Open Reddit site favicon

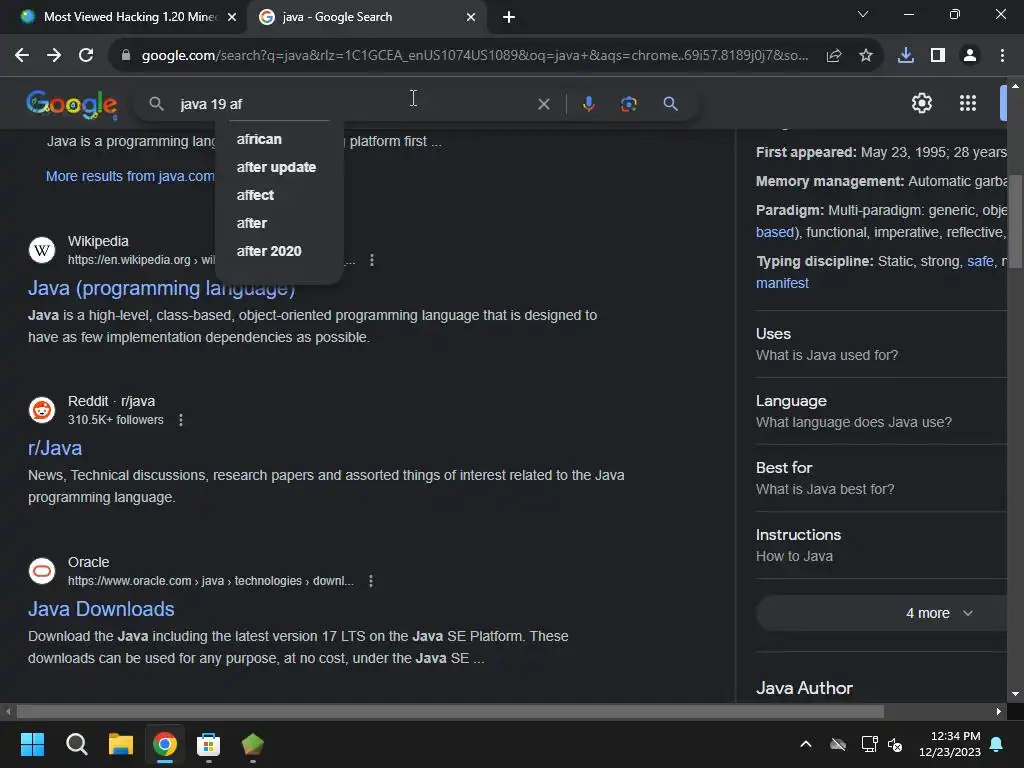(42, 410)
